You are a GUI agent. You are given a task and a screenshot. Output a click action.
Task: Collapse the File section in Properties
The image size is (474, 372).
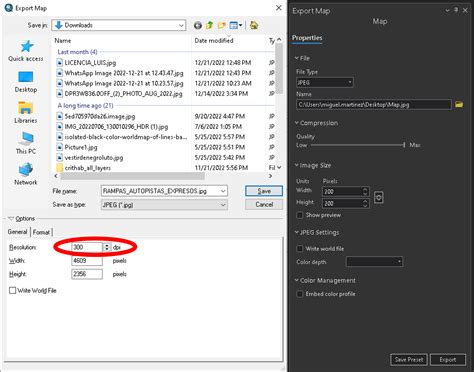296,58
